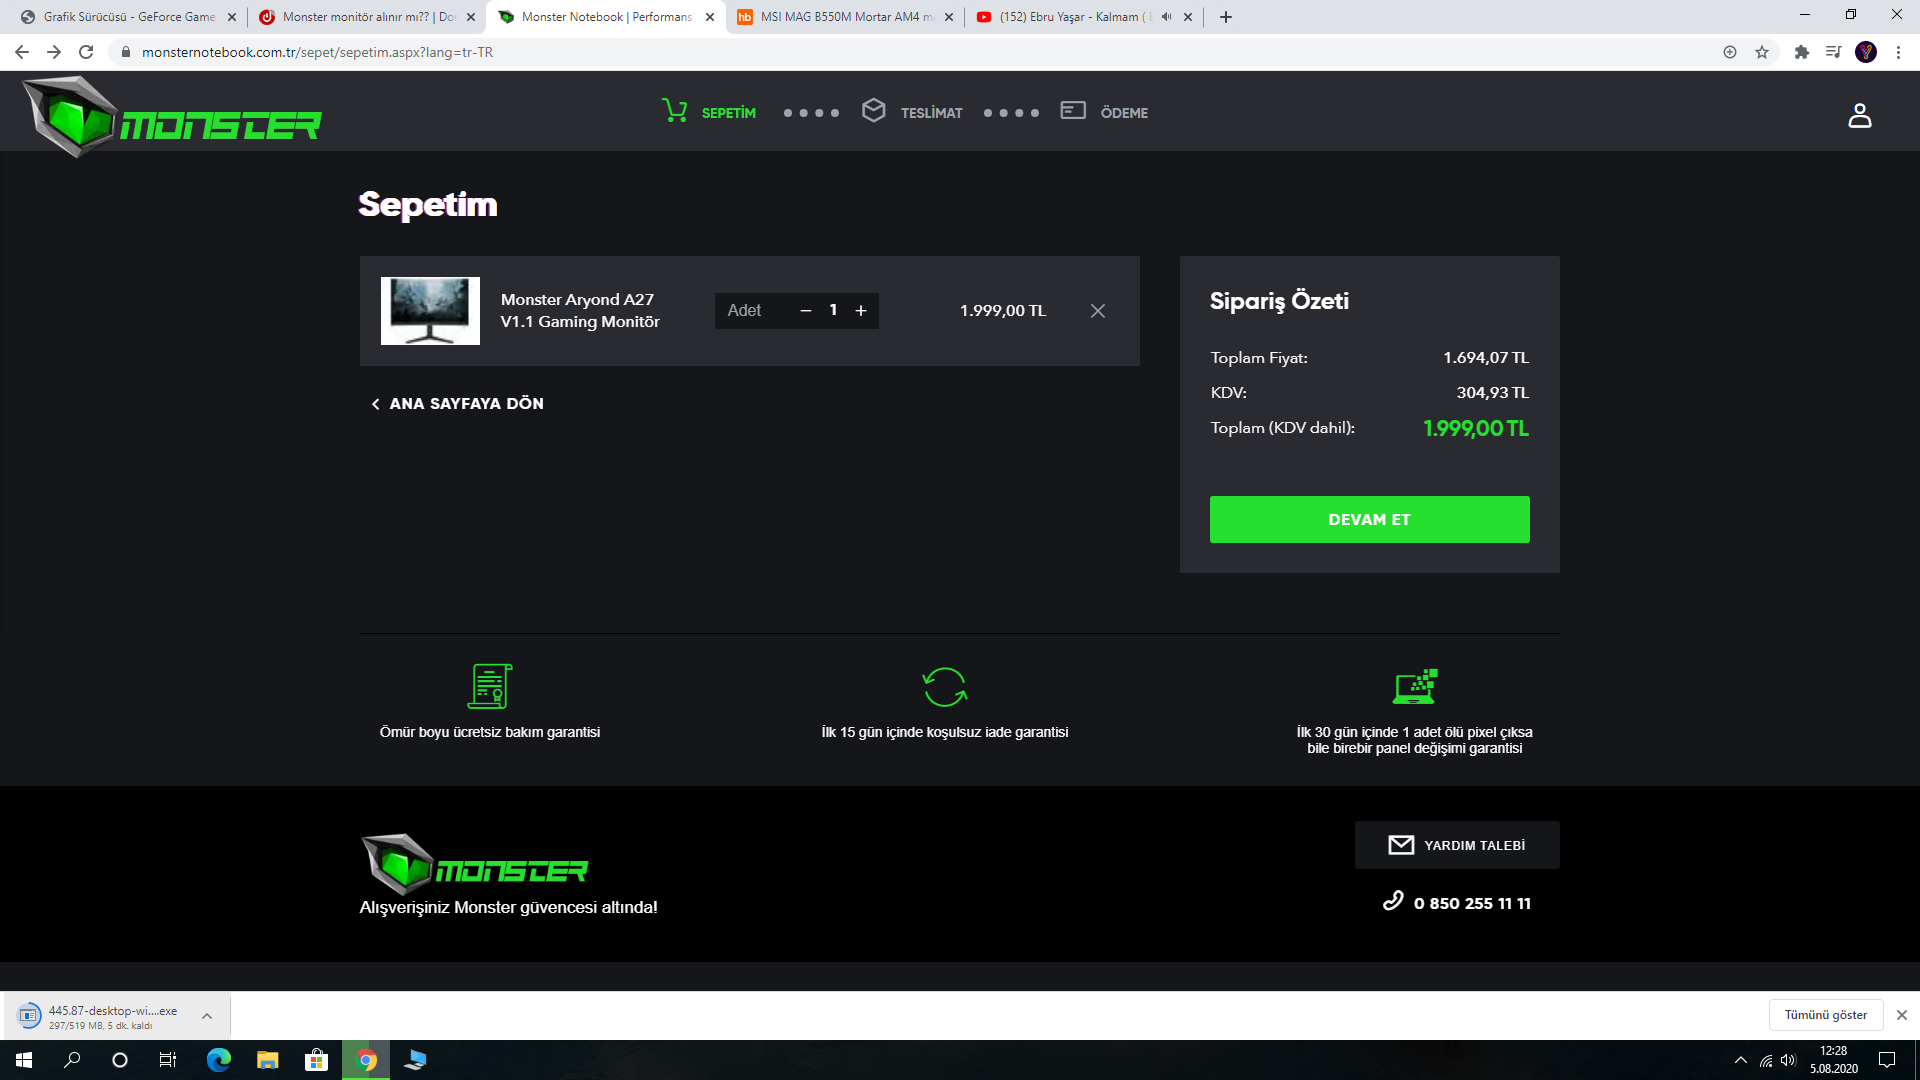Image resolution: width=1920 pixels, height=1080 pixels.
Task: Expand the download item options chevron
Action: [x=207, y=1016]
